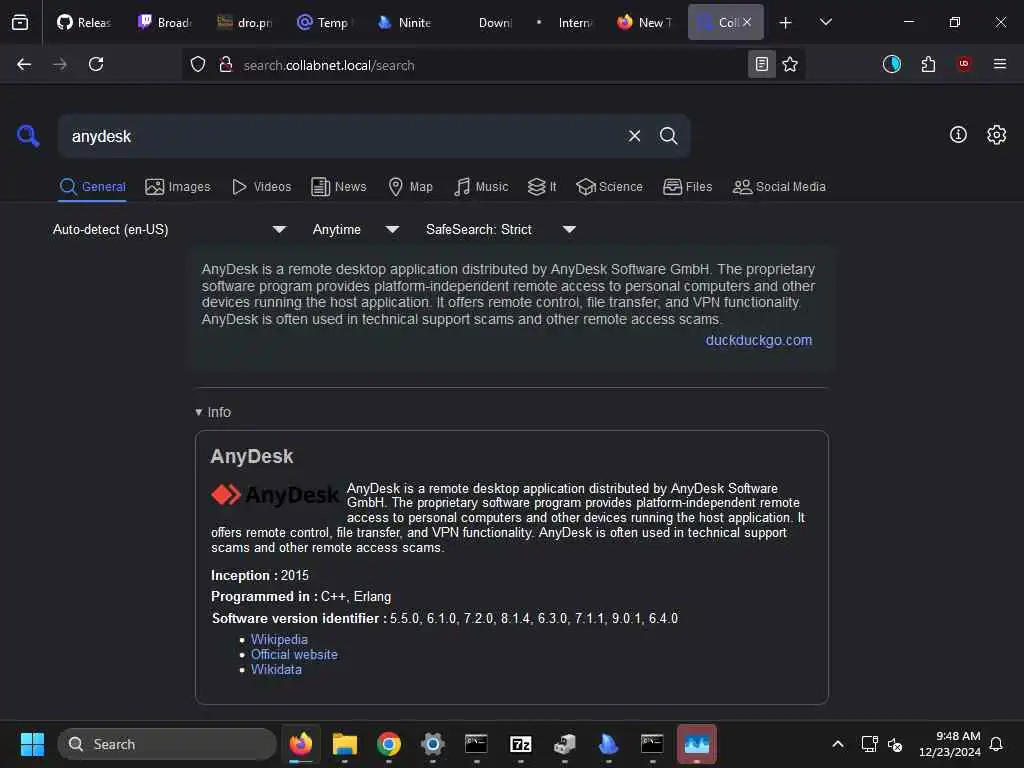Go back to previous page
1024x768 pixels.
[x=24, y=64]
